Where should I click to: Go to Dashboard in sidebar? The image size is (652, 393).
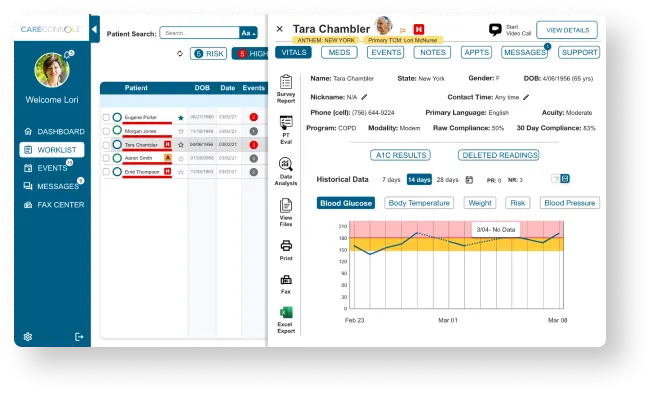click(54, 131)
